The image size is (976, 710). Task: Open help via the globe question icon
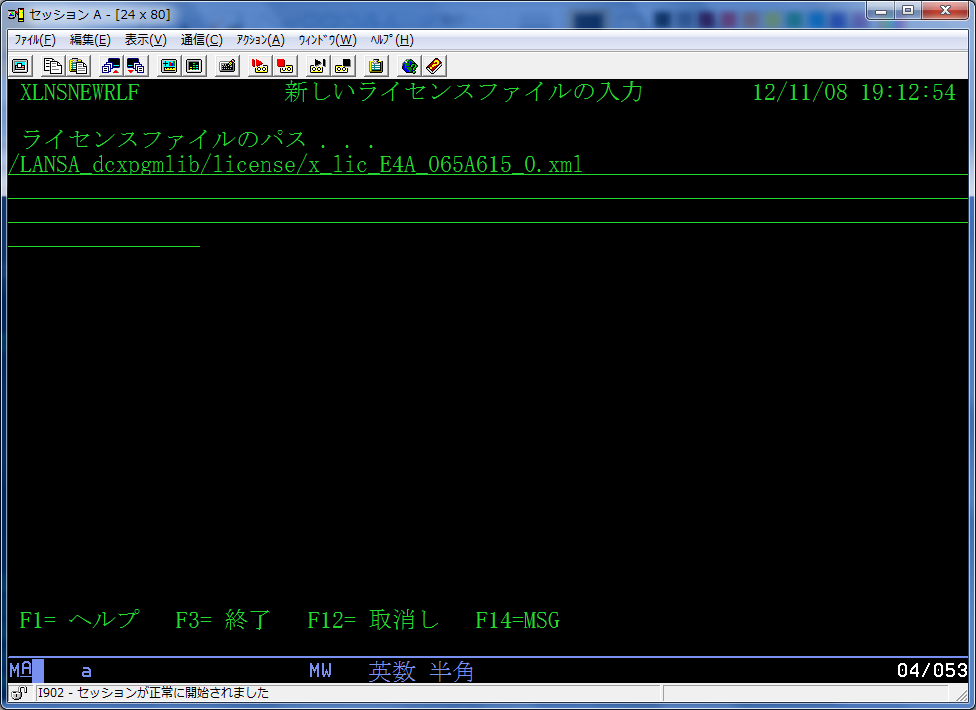pyautogui.click(x=409, y=66)
